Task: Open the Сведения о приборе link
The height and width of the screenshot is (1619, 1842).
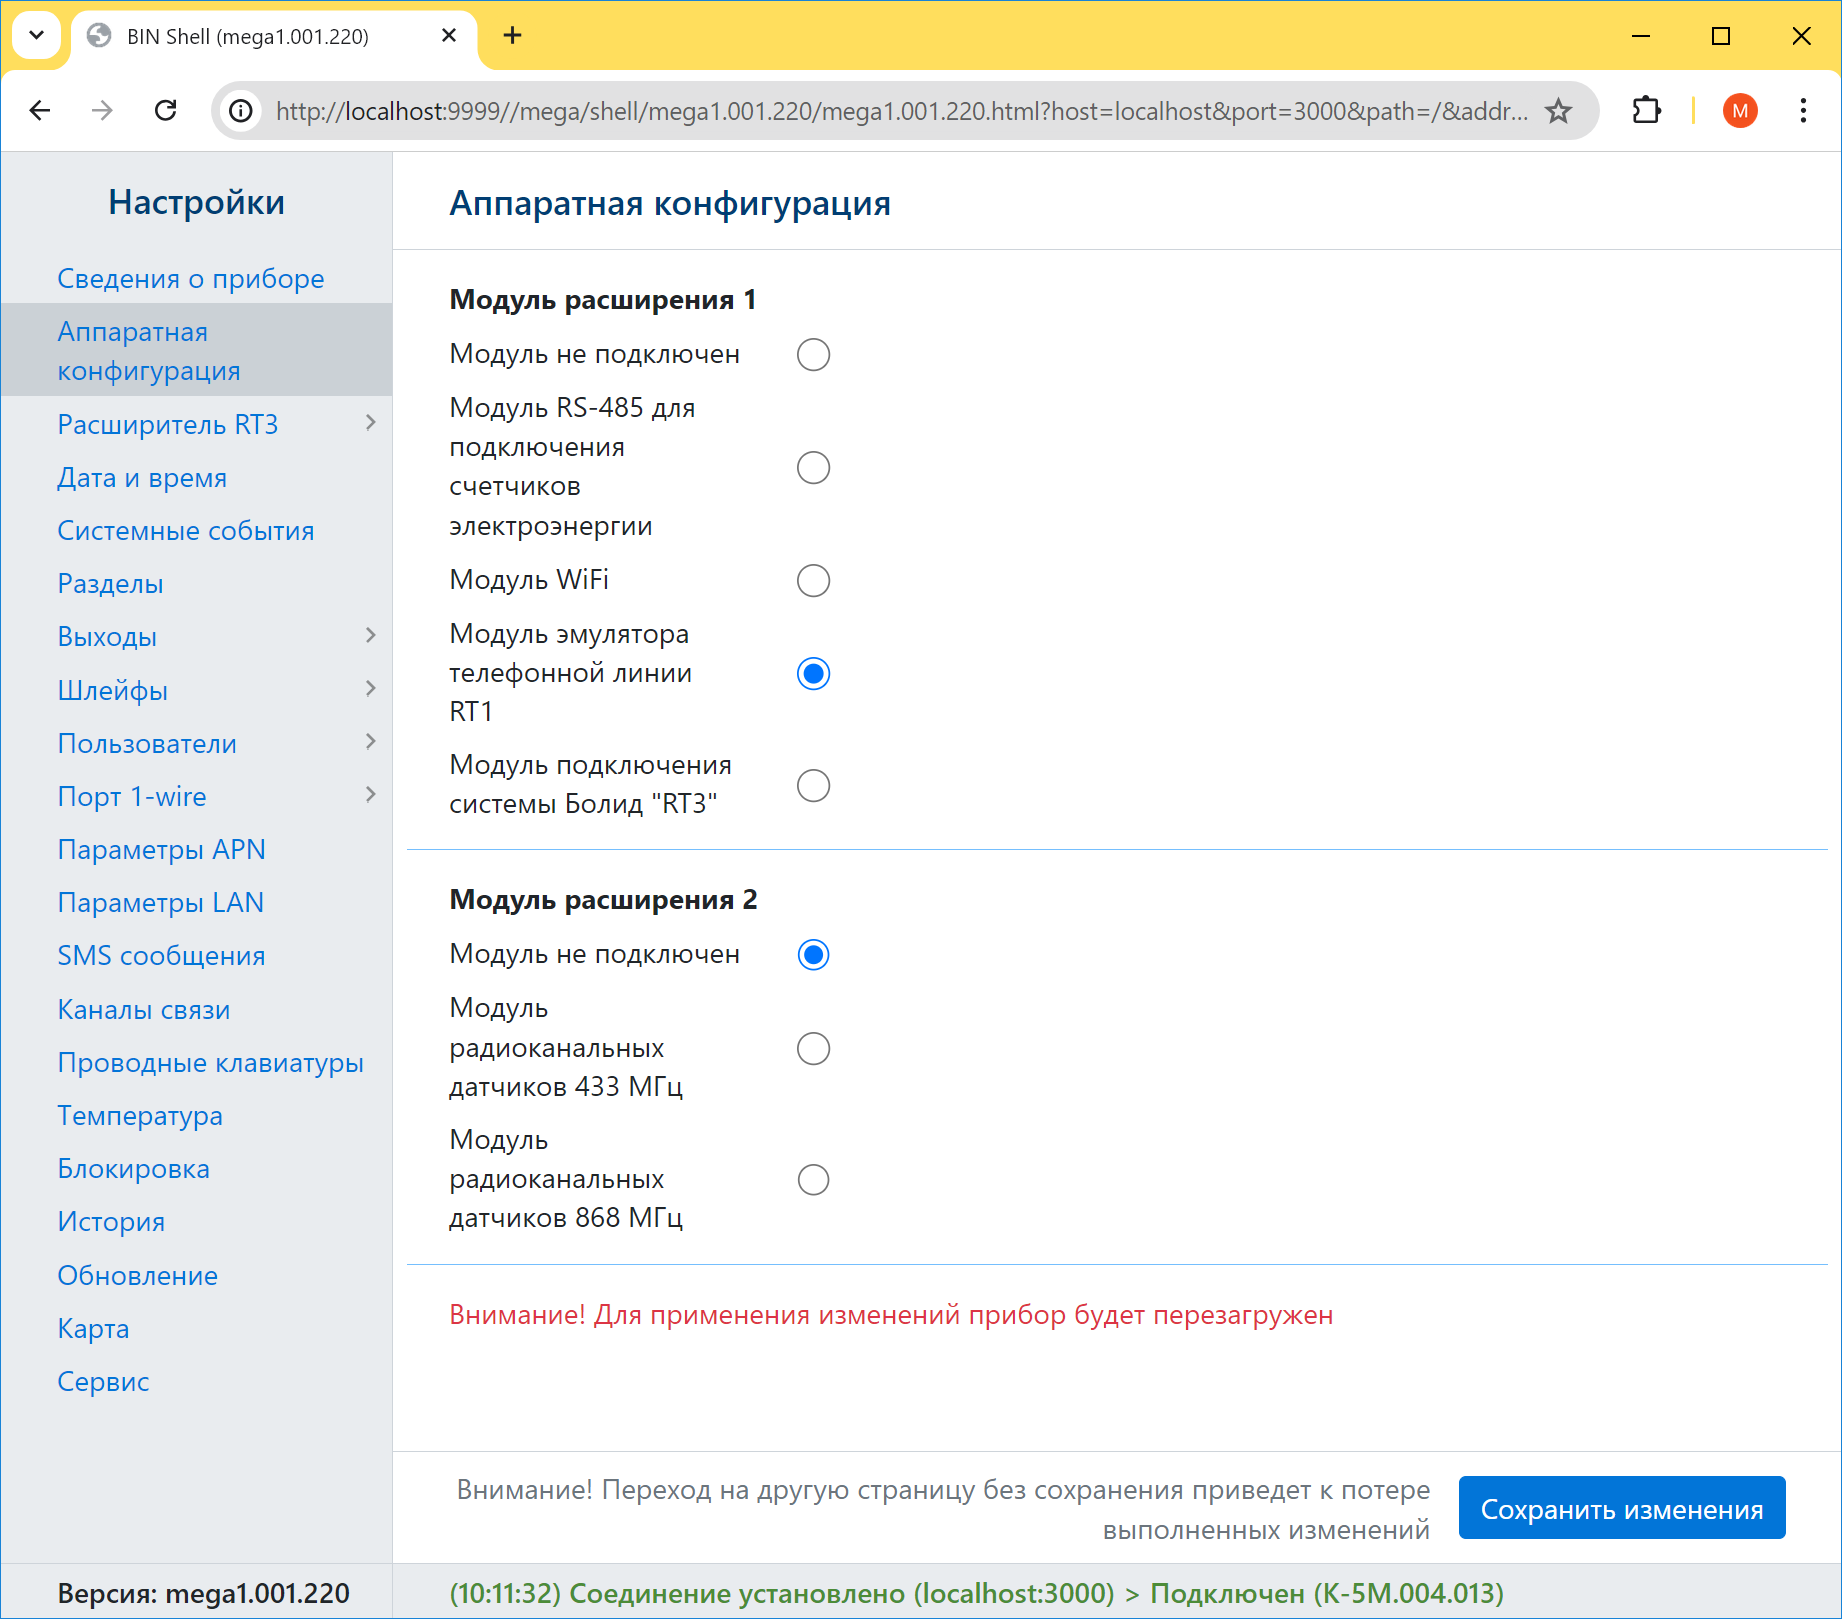Action: 190,279
